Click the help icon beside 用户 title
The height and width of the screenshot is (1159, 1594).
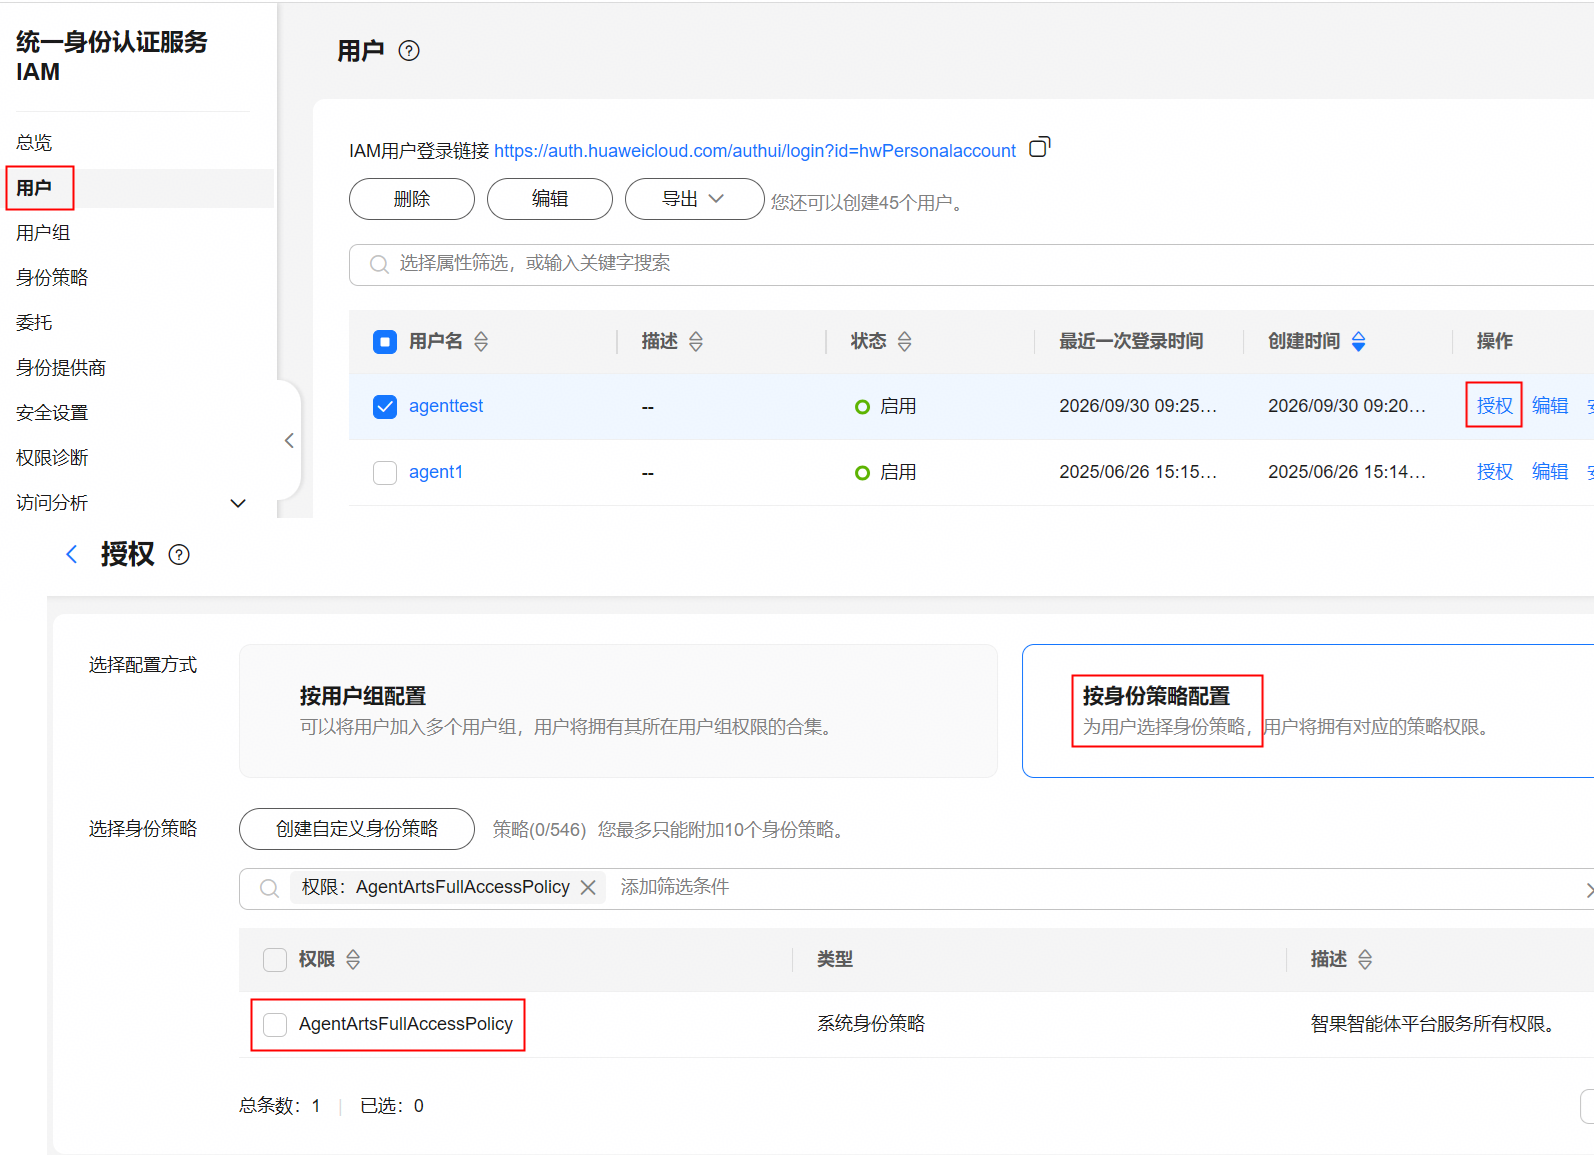(x=409, y=51)
